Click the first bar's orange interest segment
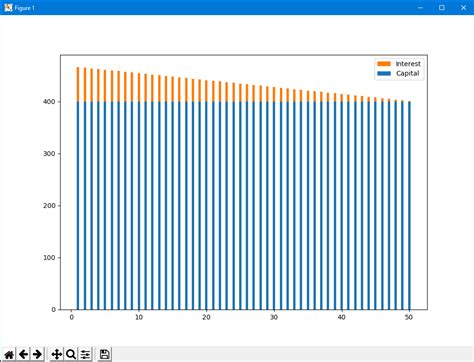Image resolution: width=474 pixels, height=362 pixels. click(78, 84)
